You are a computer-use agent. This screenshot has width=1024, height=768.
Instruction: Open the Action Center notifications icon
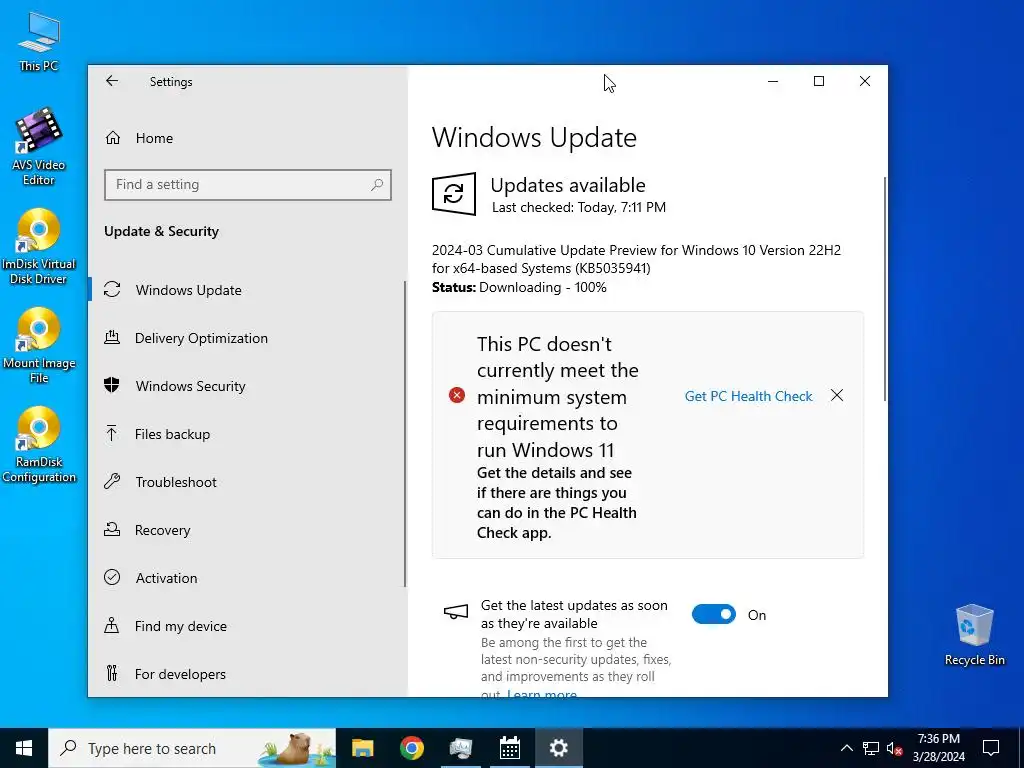tap(991, 748)
